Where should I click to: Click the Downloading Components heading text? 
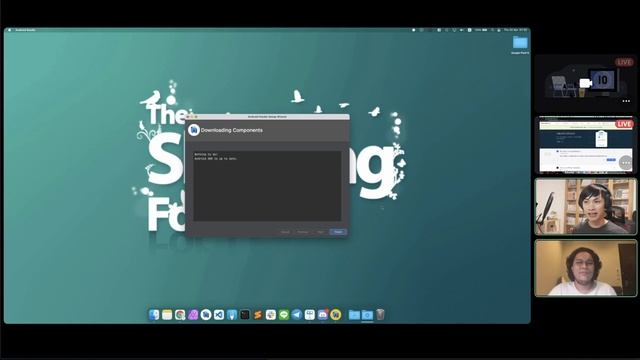[232, 130]
